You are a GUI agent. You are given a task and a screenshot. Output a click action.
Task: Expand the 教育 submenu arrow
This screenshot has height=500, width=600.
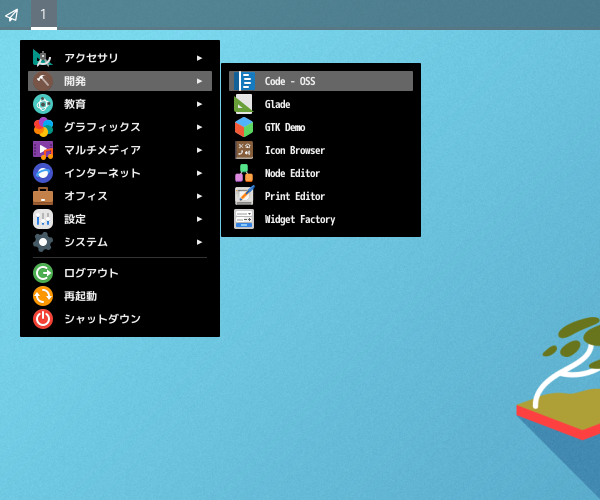200,104
